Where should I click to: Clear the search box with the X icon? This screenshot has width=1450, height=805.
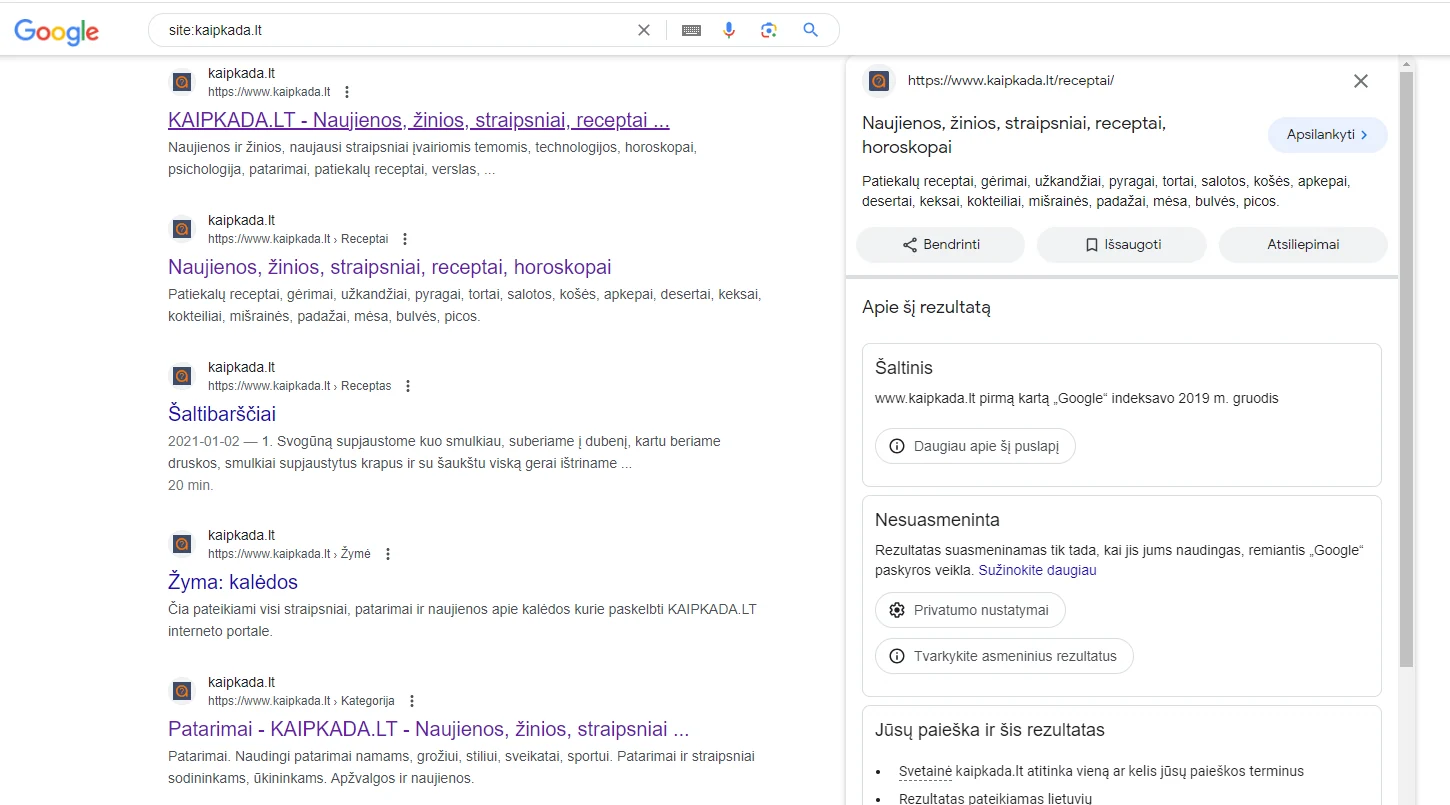[644, 30]
